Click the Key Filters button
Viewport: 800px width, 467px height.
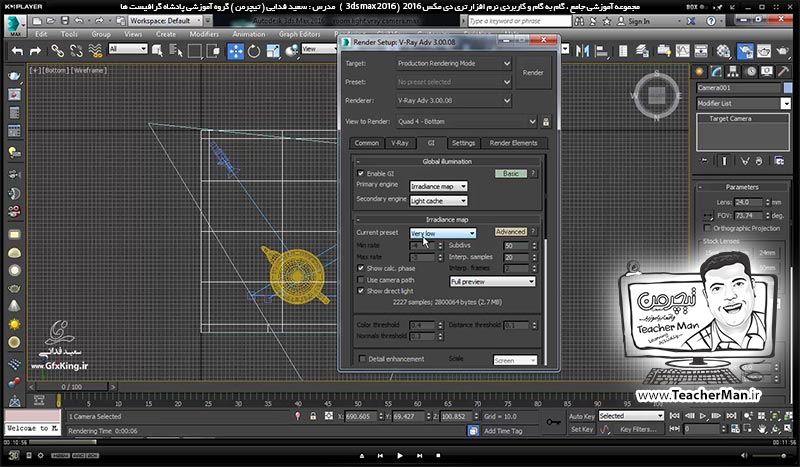638,430
